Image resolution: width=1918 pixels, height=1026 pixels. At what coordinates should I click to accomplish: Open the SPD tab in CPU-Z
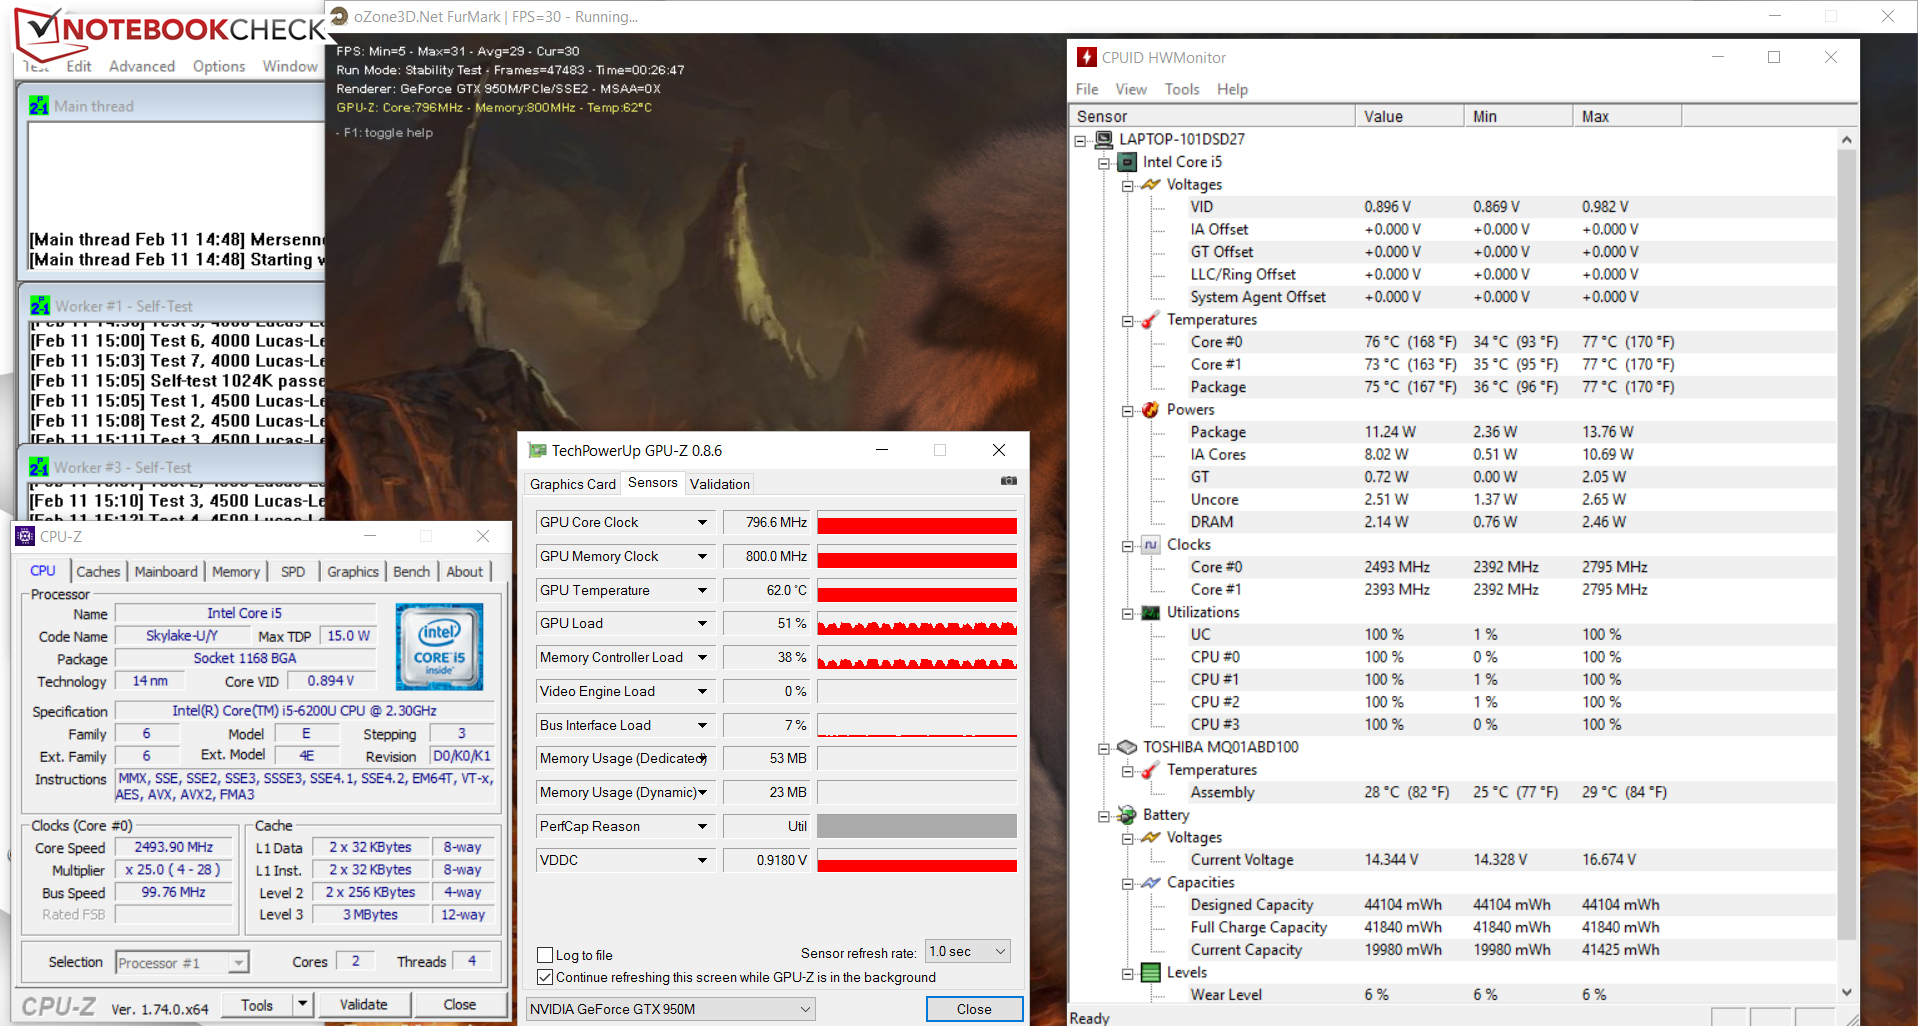pos(293,572)
